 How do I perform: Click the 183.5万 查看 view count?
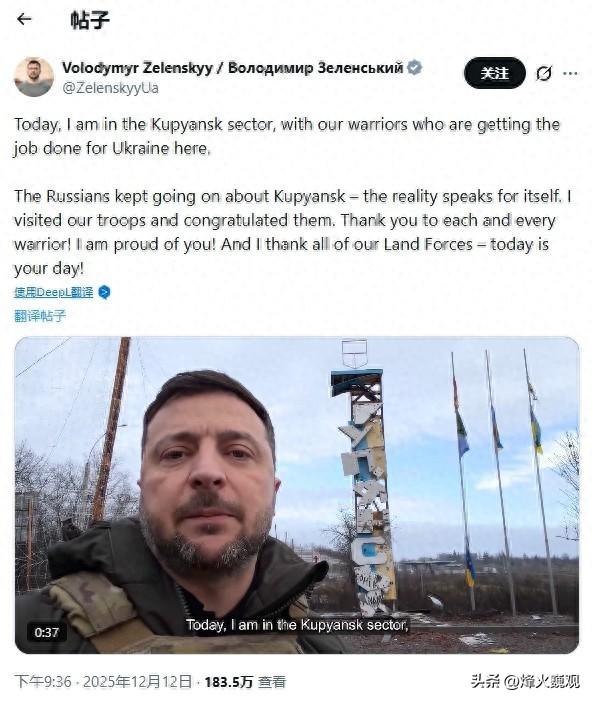pyautogui.click(x=245, y=682)
